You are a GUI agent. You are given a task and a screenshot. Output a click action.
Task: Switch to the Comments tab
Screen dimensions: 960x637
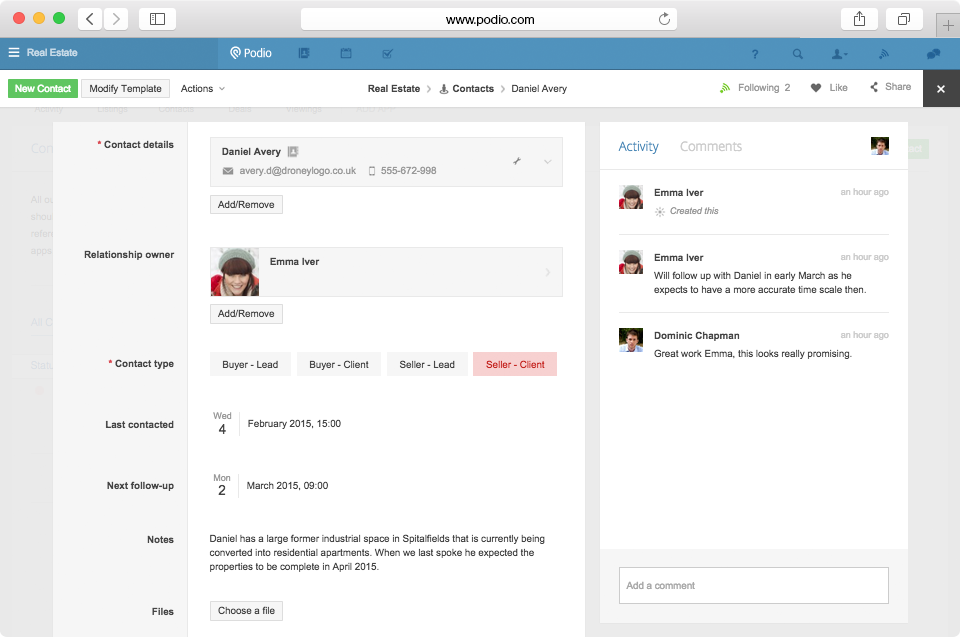(710, 147)
